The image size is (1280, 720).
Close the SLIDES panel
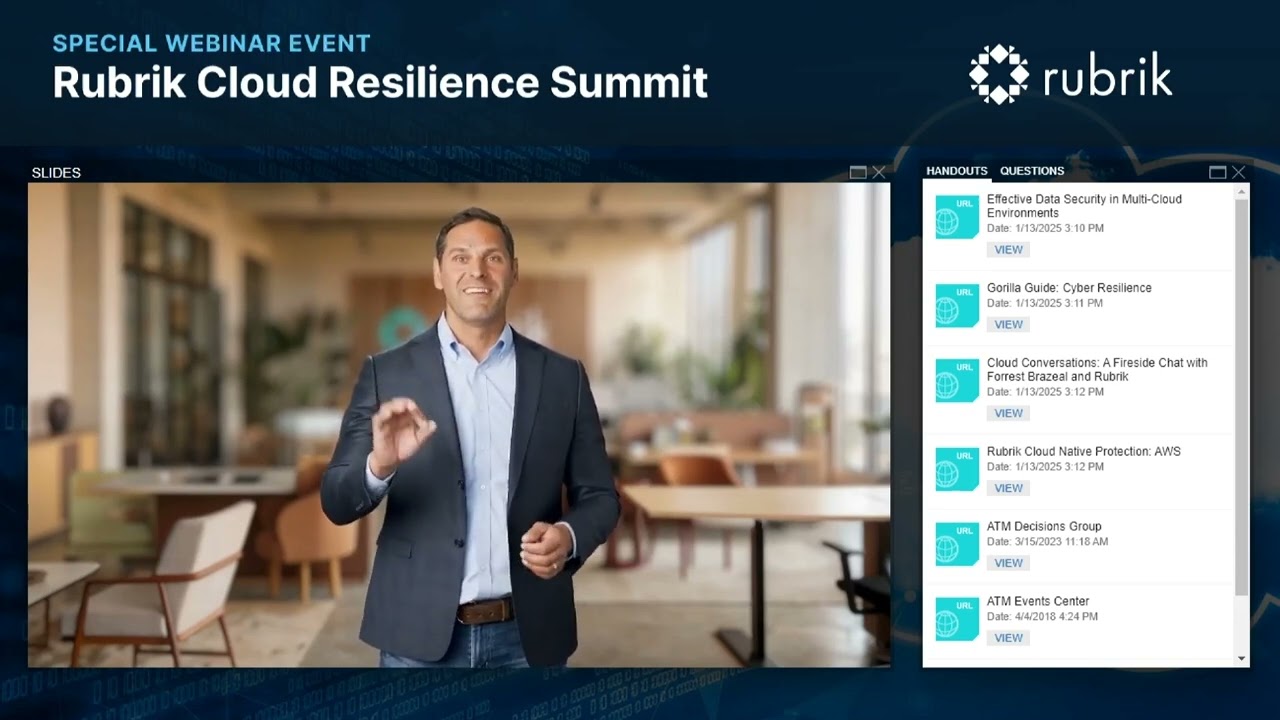tap(879, 172)
